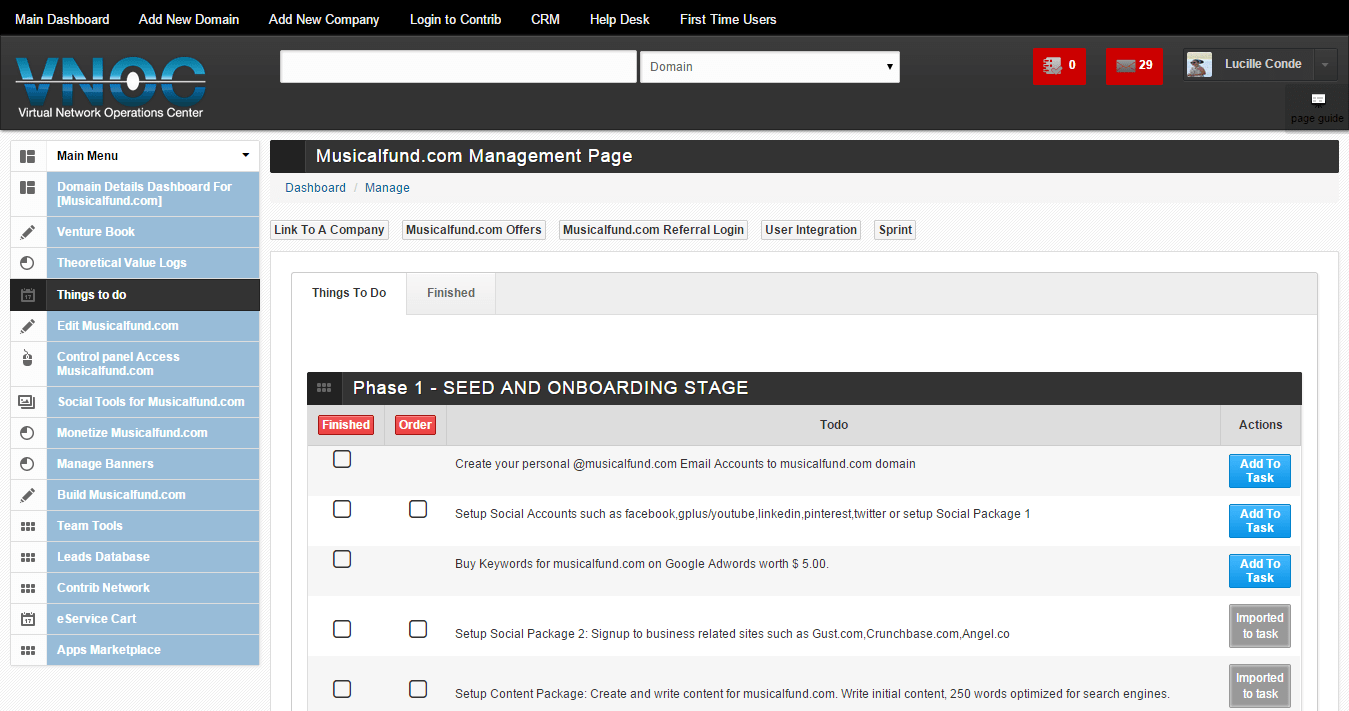The width and height of the screenshot is (1349, 711).
Task: Check Finished box for Social Package 2 task
Action: click(x=342, y=629)
